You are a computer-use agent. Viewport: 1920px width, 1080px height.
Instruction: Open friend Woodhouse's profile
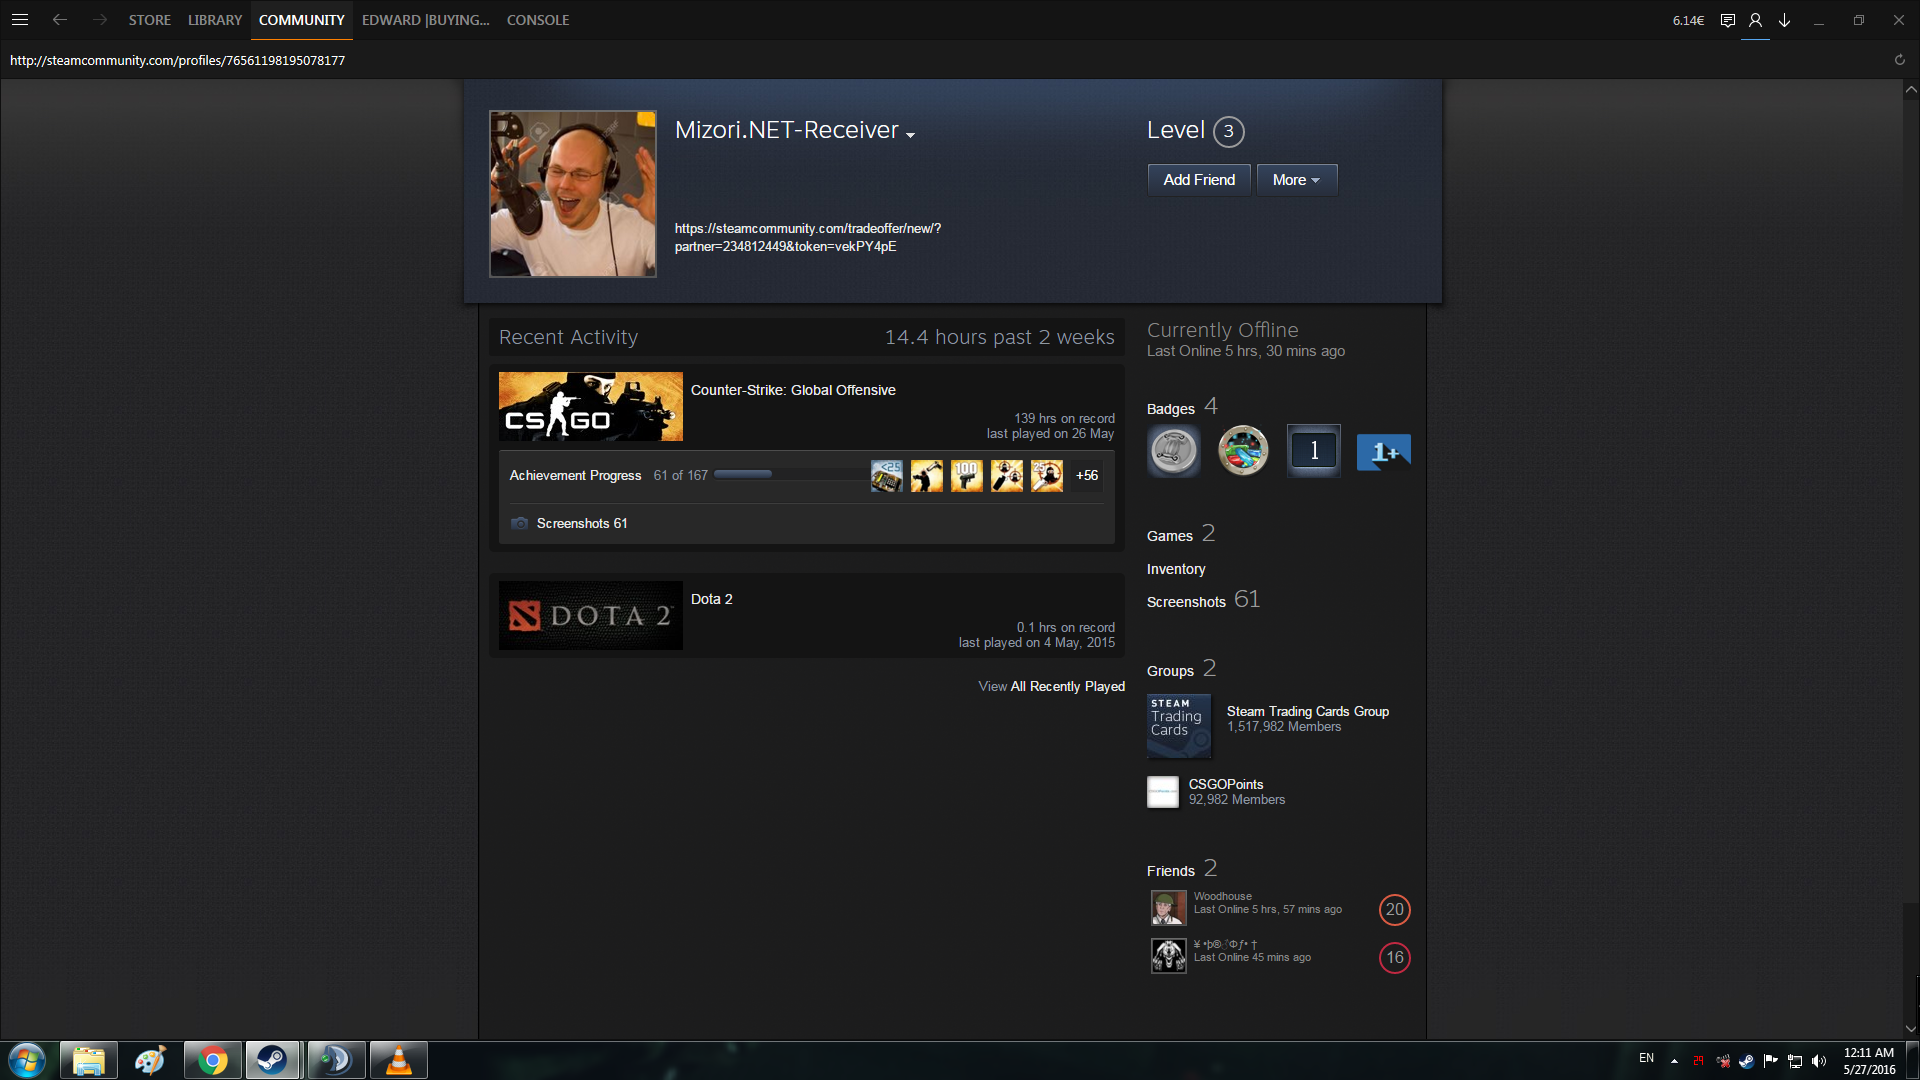pyautogui.click(x=1222, y=896)
